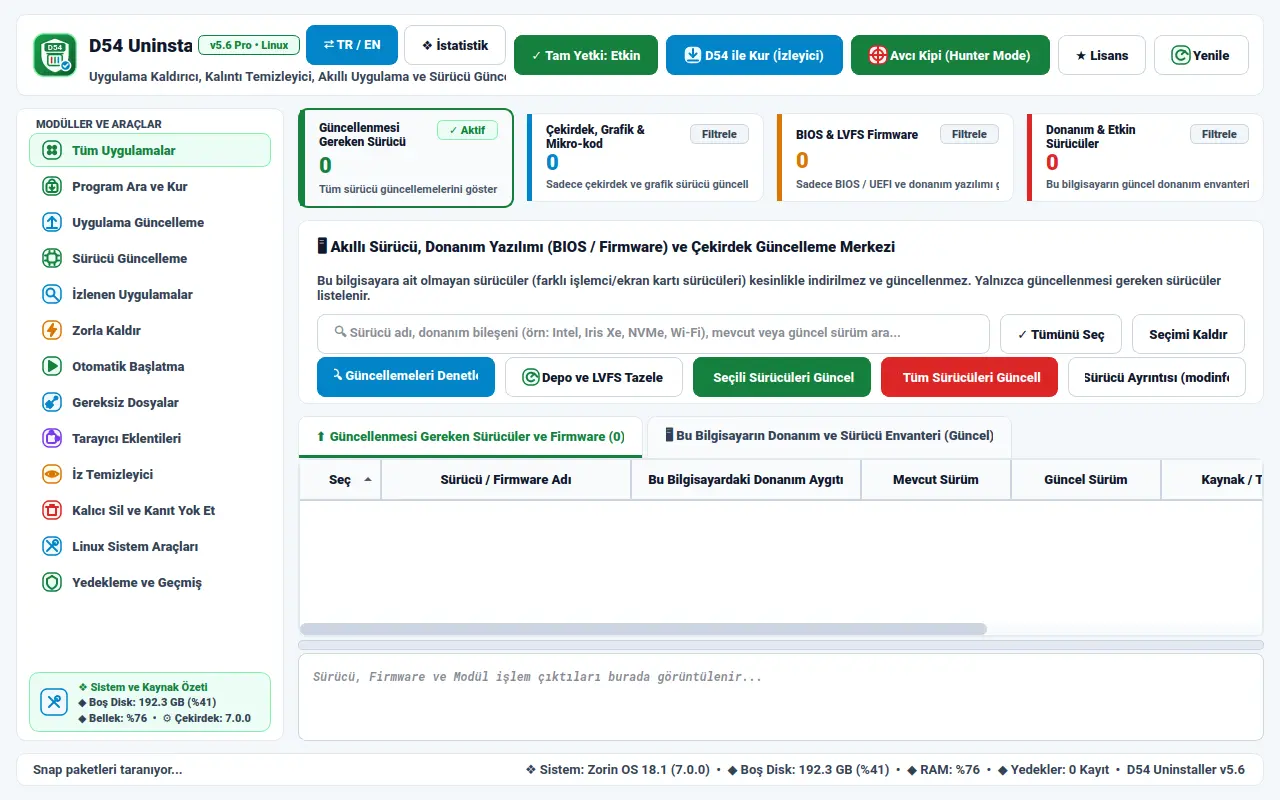
Task: Click Filtrele on BIOS & LVFS Firmware card
Action: pyautogui.click(x=969, y=134)
